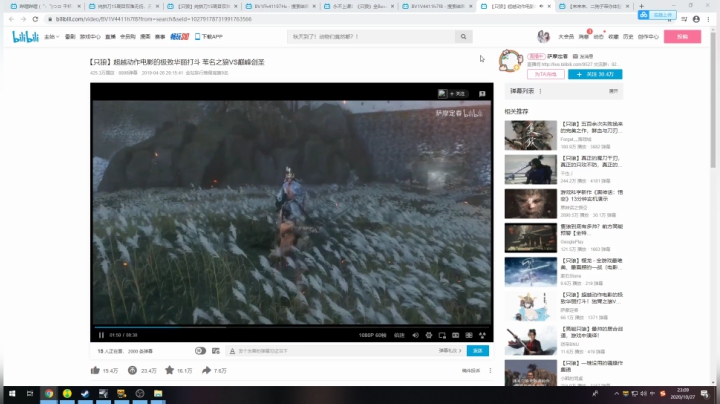Click the charge 为TA充电 button
Viewport: 720px width, 404px height.
[546, 74]
